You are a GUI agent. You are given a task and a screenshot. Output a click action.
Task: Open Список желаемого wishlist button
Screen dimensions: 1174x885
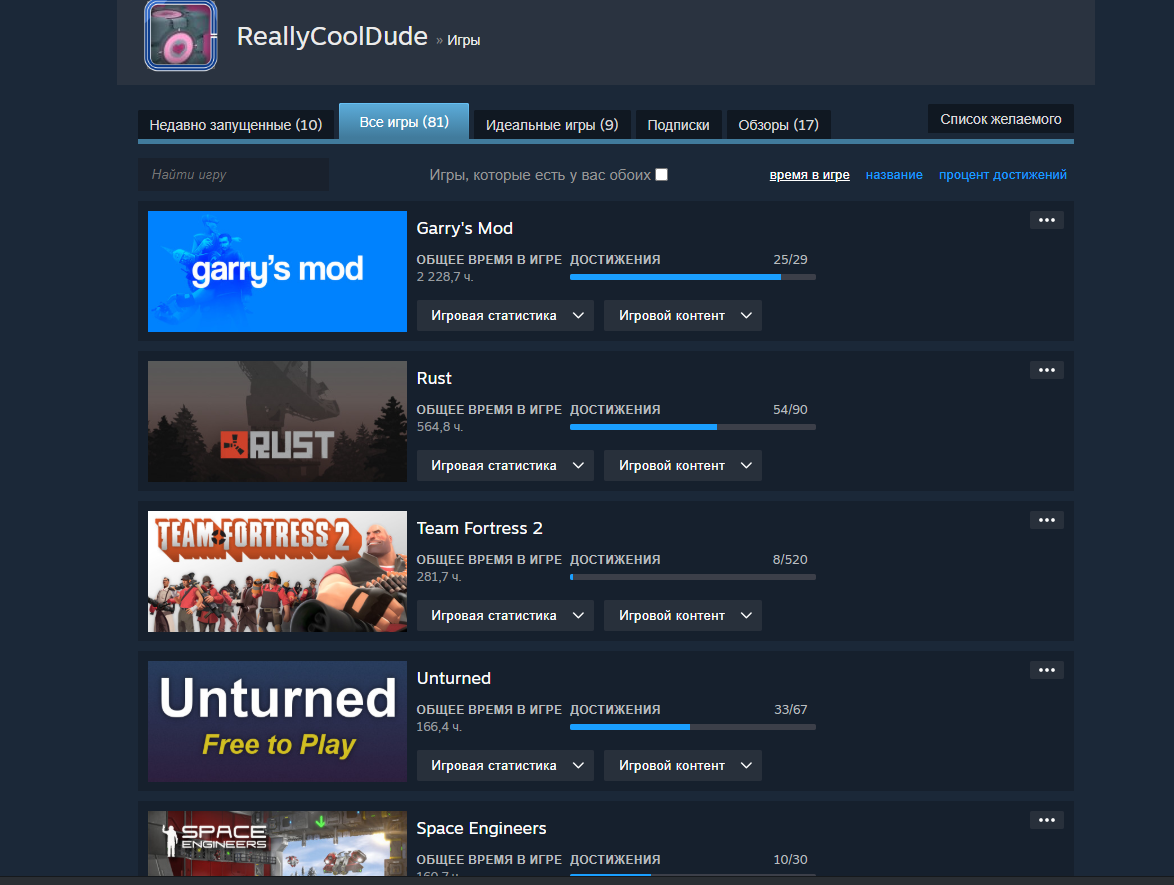[1000, 119]
